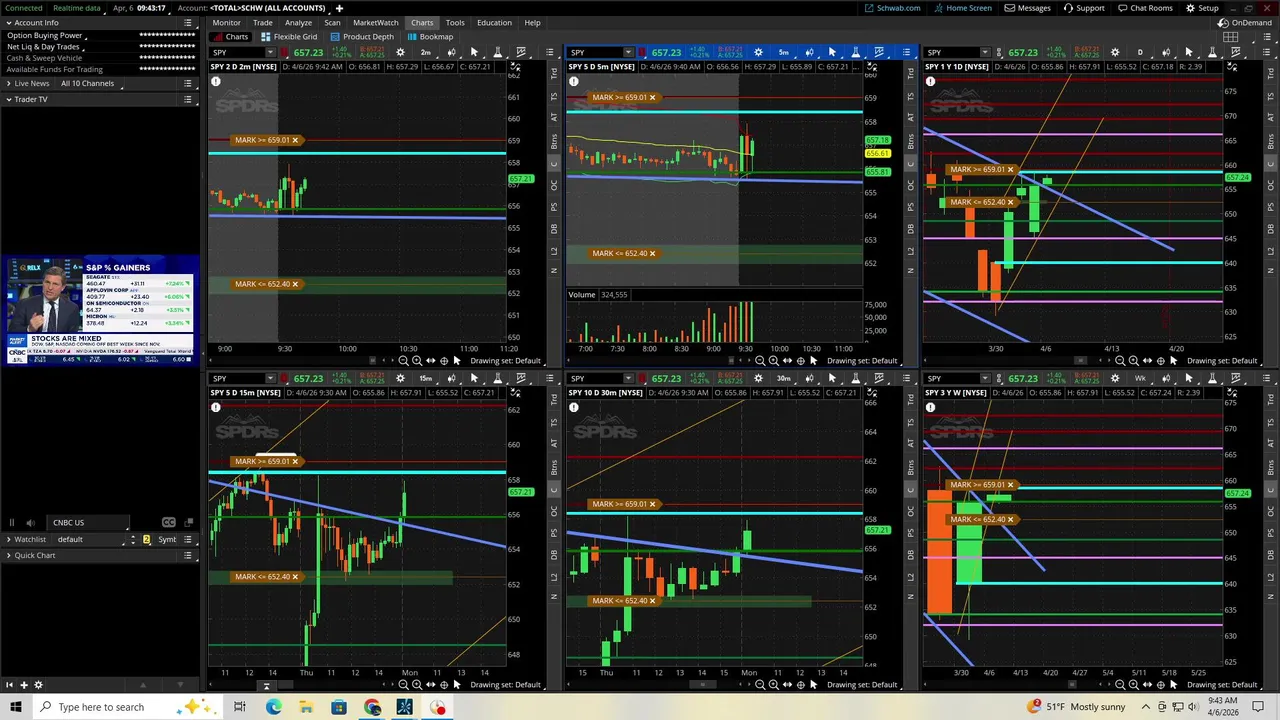
Task: Open settings gear on SPY 5m chart
Action: [758, 52]
